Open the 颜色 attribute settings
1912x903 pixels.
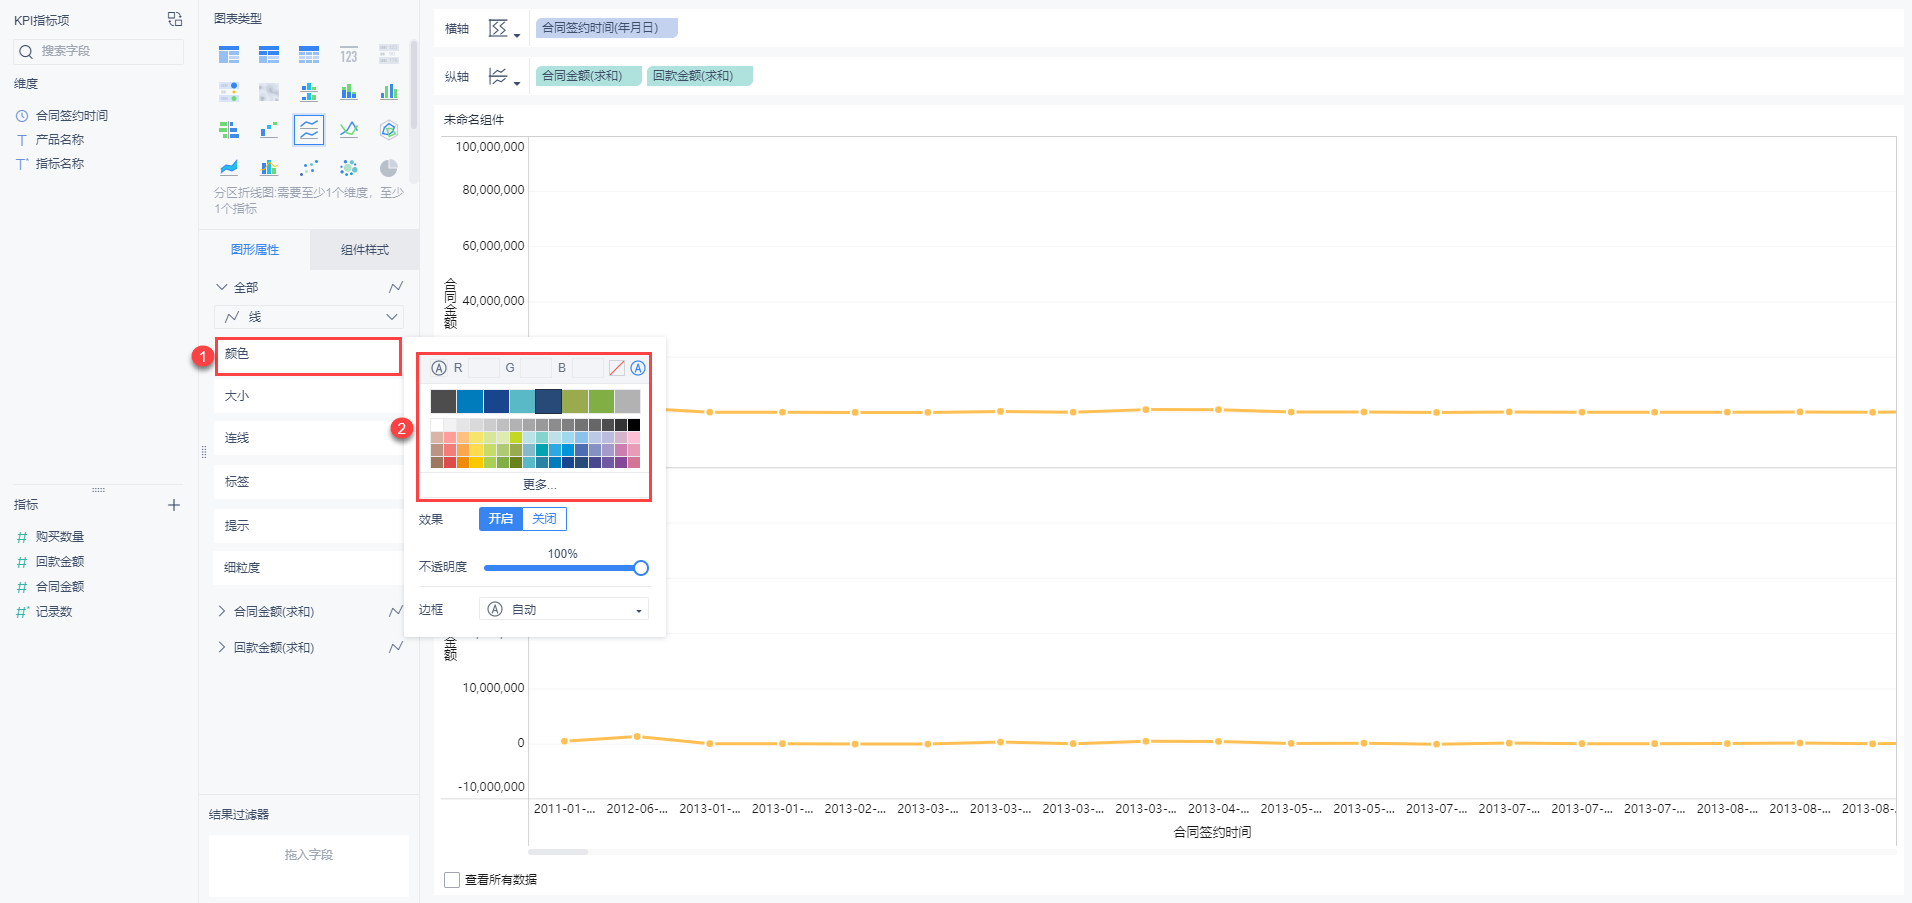[x=308, y=356]
